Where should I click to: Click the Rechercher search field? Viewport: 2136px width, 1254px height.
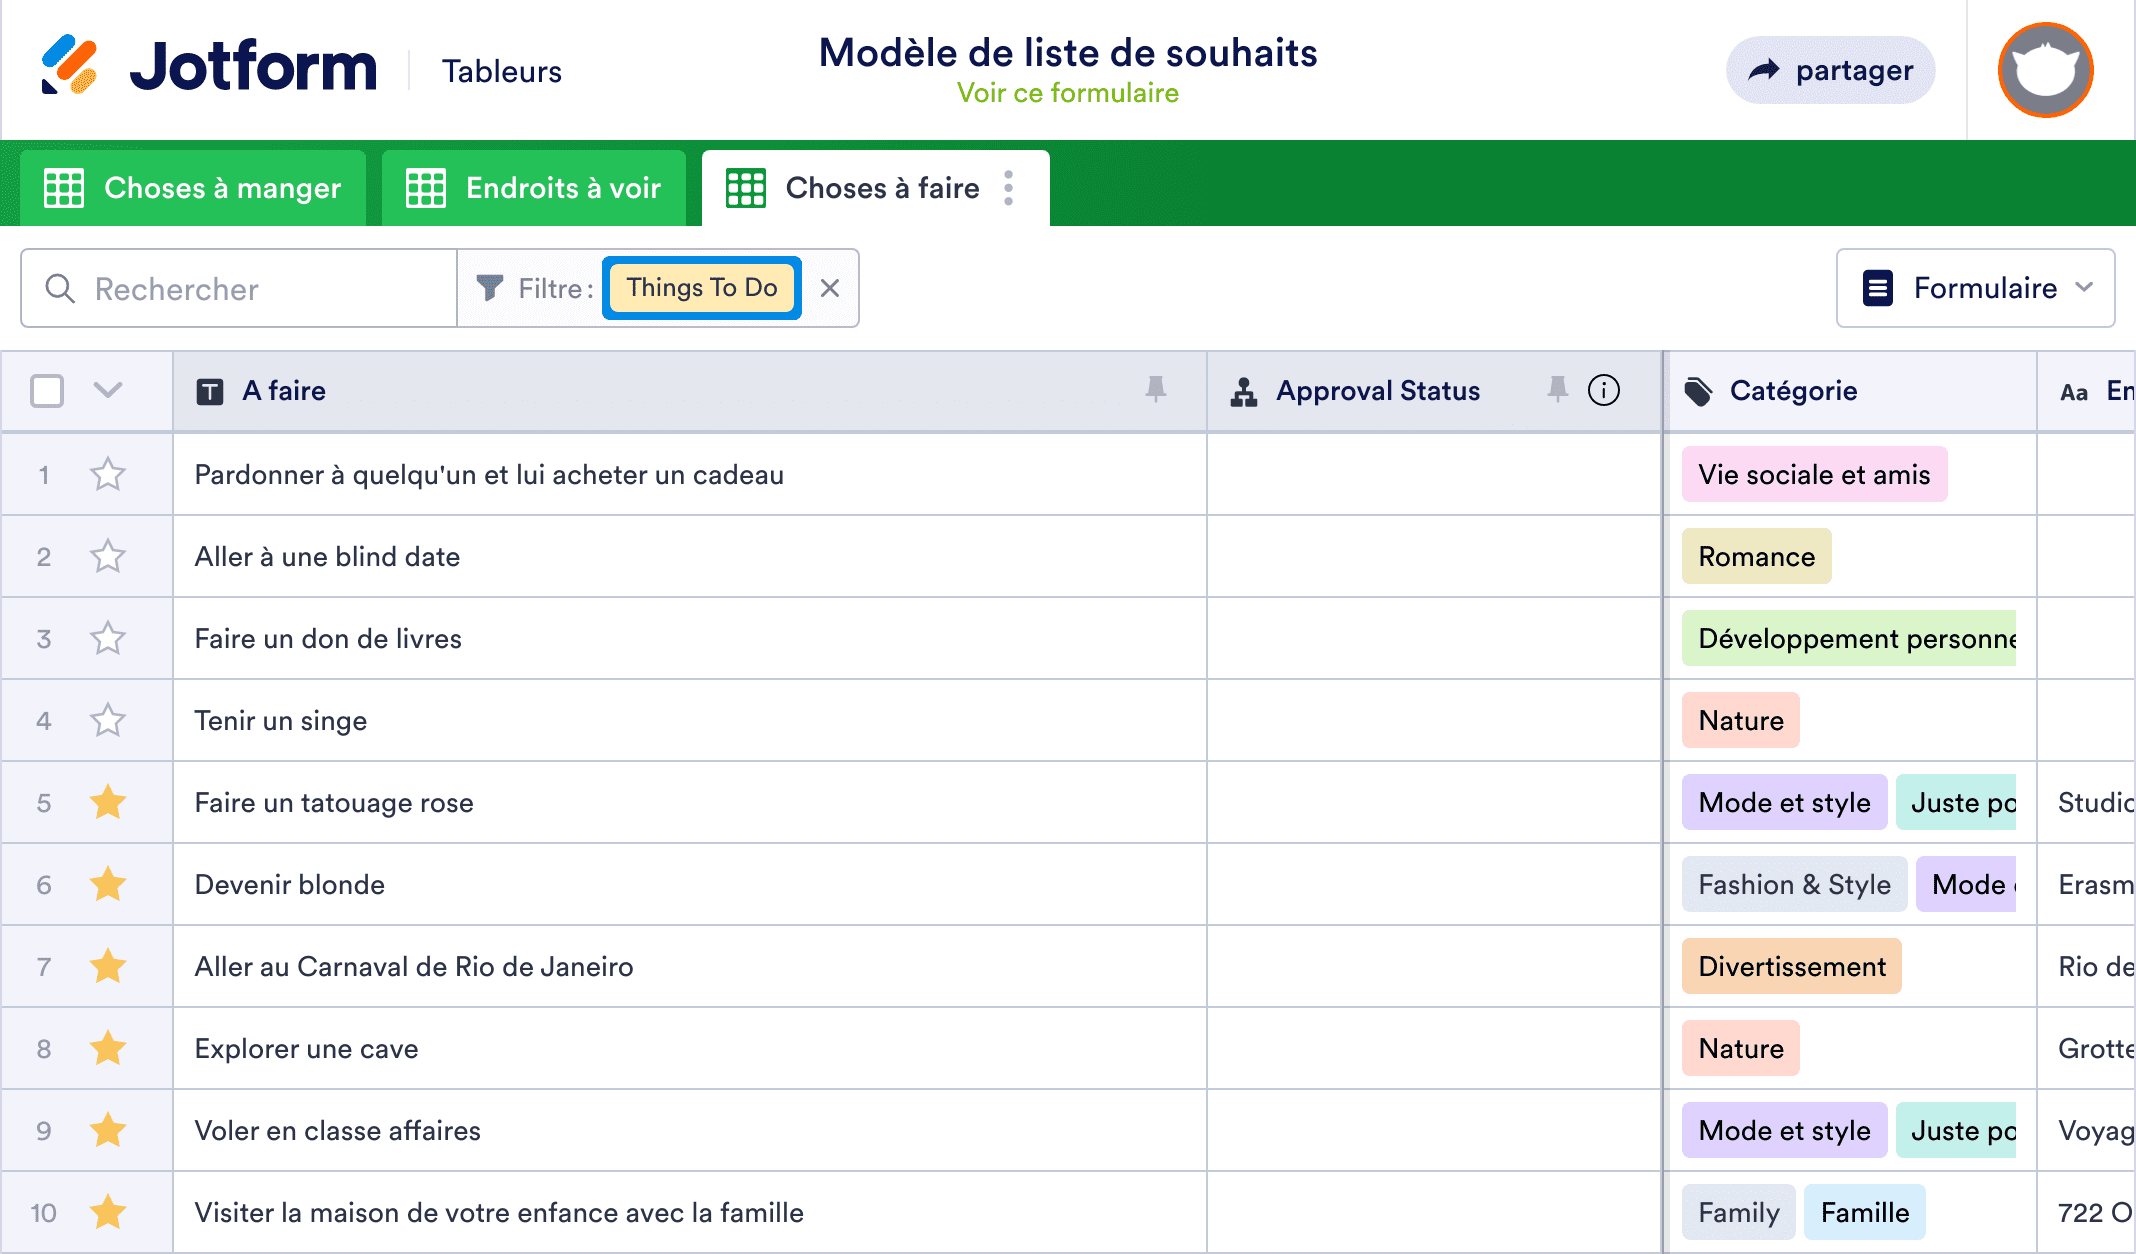240,288
